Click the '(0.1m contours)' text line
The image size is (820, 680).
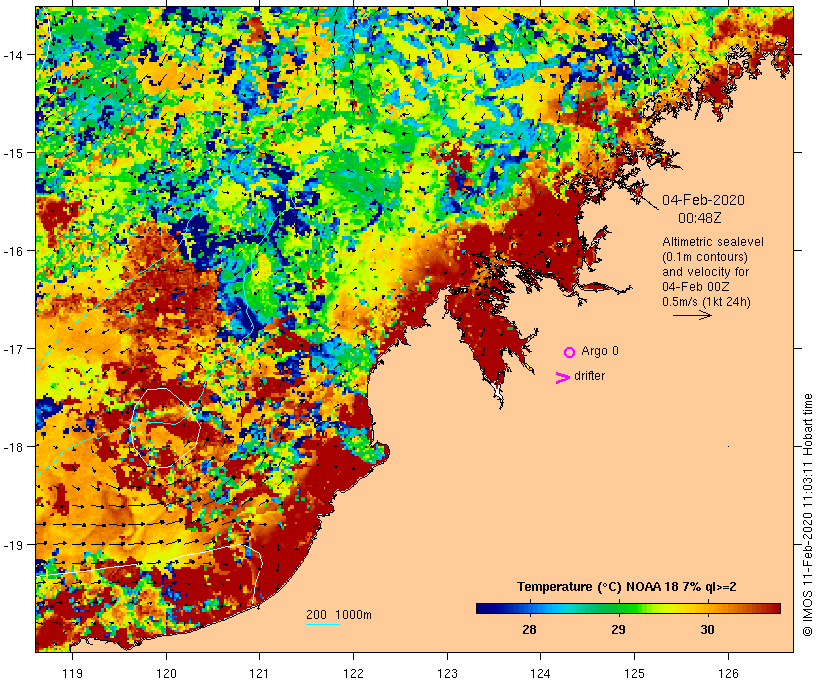(x=705, y=257)
